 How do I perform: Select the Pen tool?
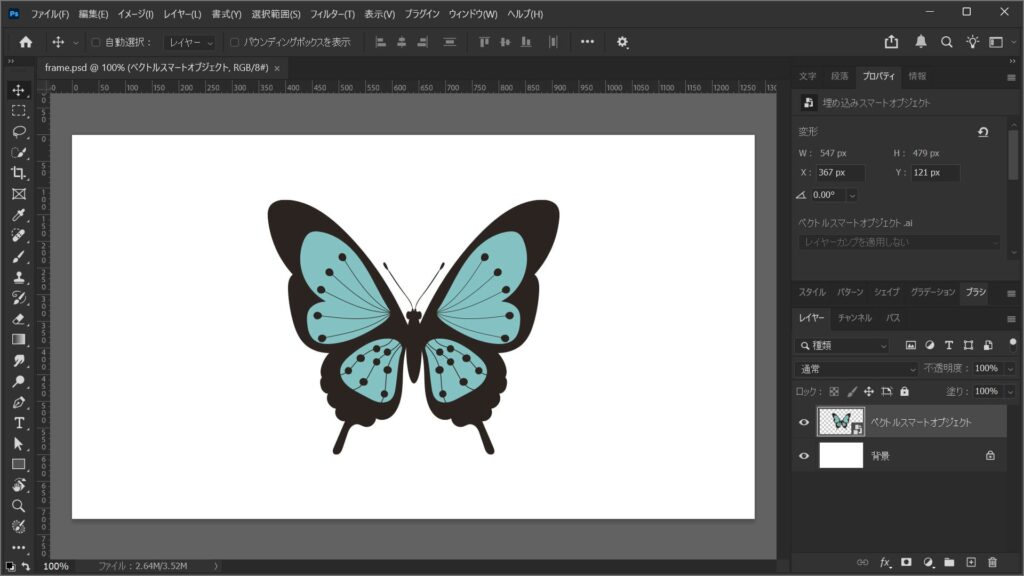19,402
